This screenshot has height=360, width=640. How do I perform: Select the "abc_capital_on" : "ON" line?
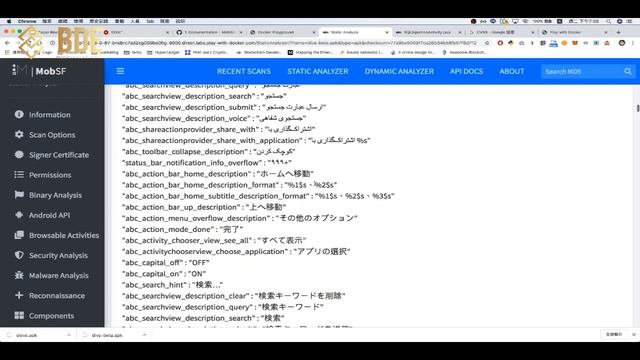tap(164, 273)
